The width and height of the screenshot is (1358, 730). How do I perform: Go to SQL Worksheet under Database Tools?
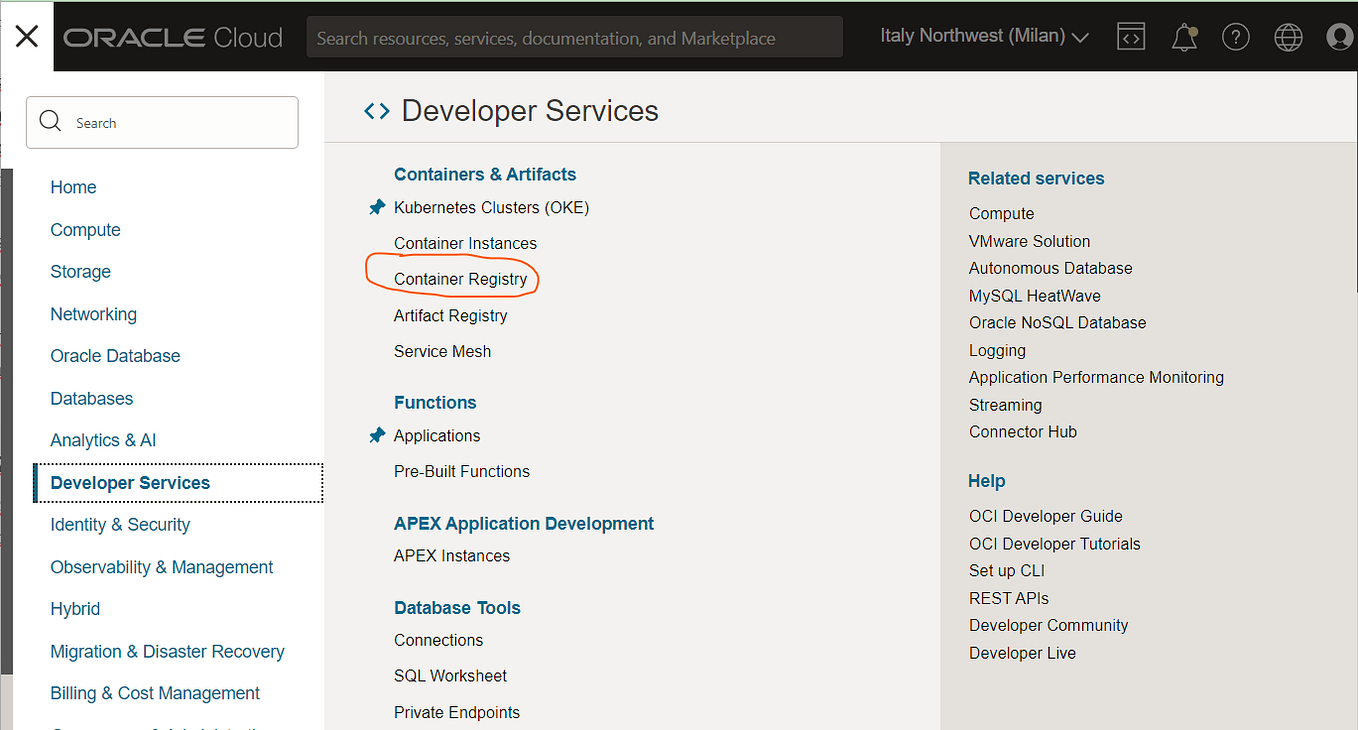click(450, 676)
